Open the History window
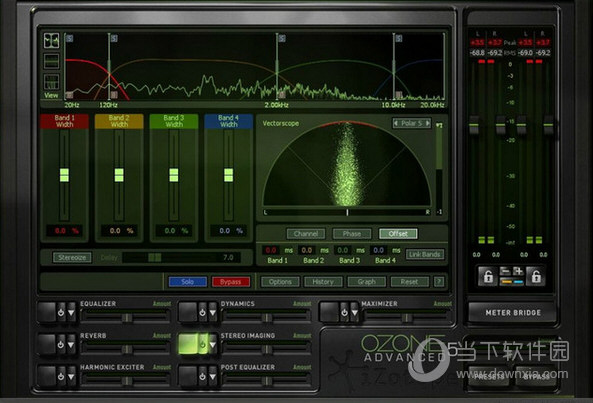 click(323, 282)
